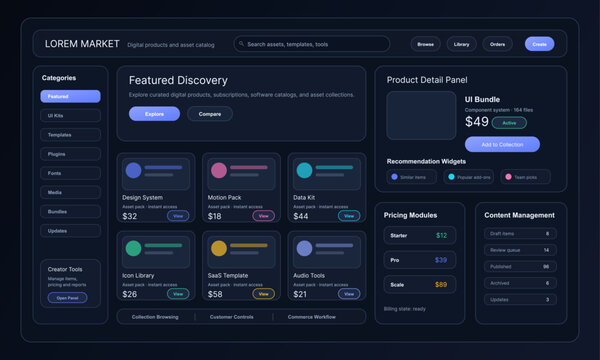The height and width of the screenshot is (360, 600).
Task: View the Icon Library product
Action: pyautogui.click(x=178, y=294)
